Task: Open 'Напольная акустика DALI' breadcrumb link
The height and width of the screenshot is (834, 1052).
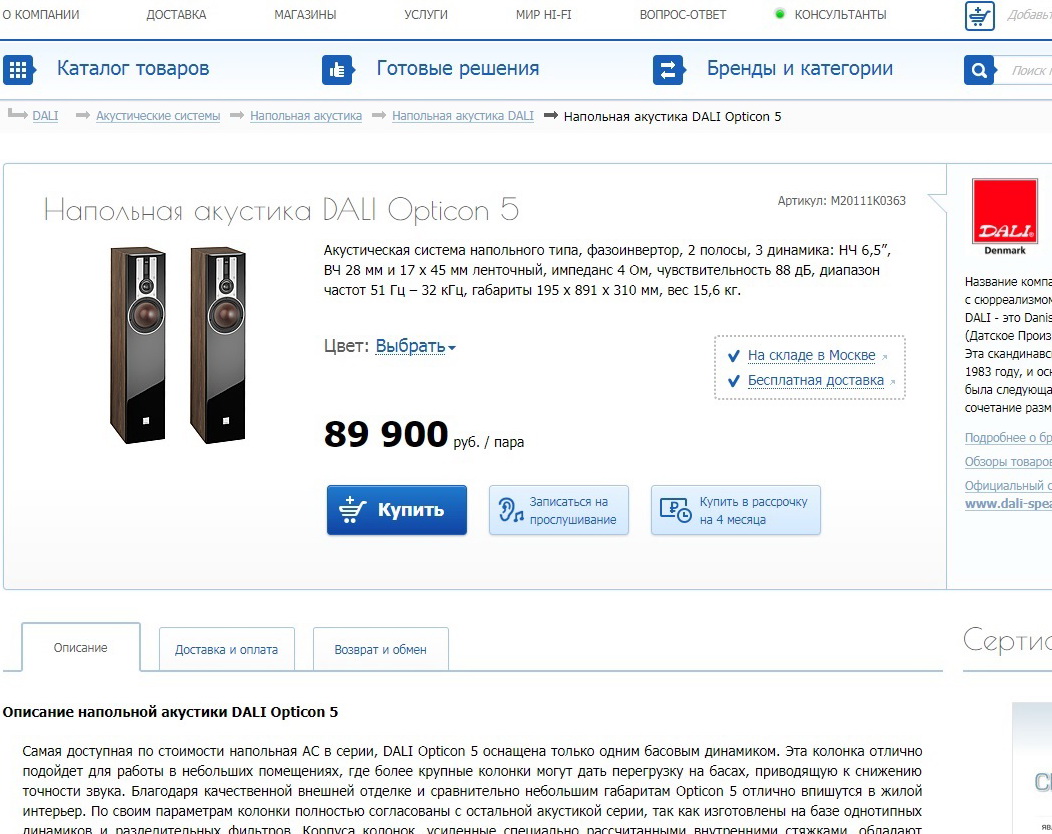Action: (463, 116)
